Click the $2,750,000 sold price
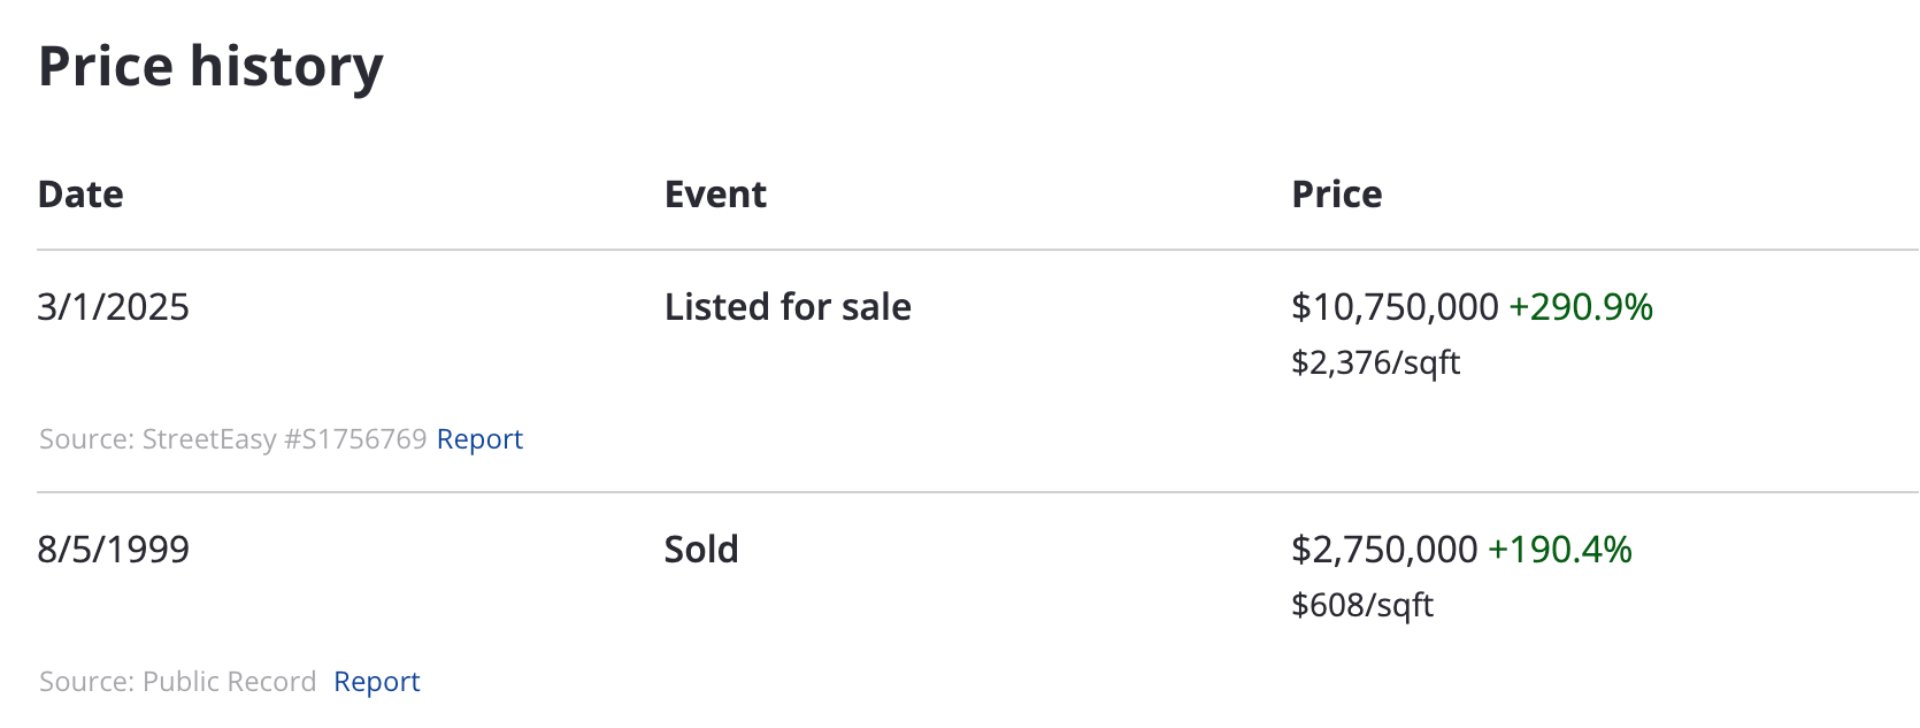 click(x=1384, y=549)
